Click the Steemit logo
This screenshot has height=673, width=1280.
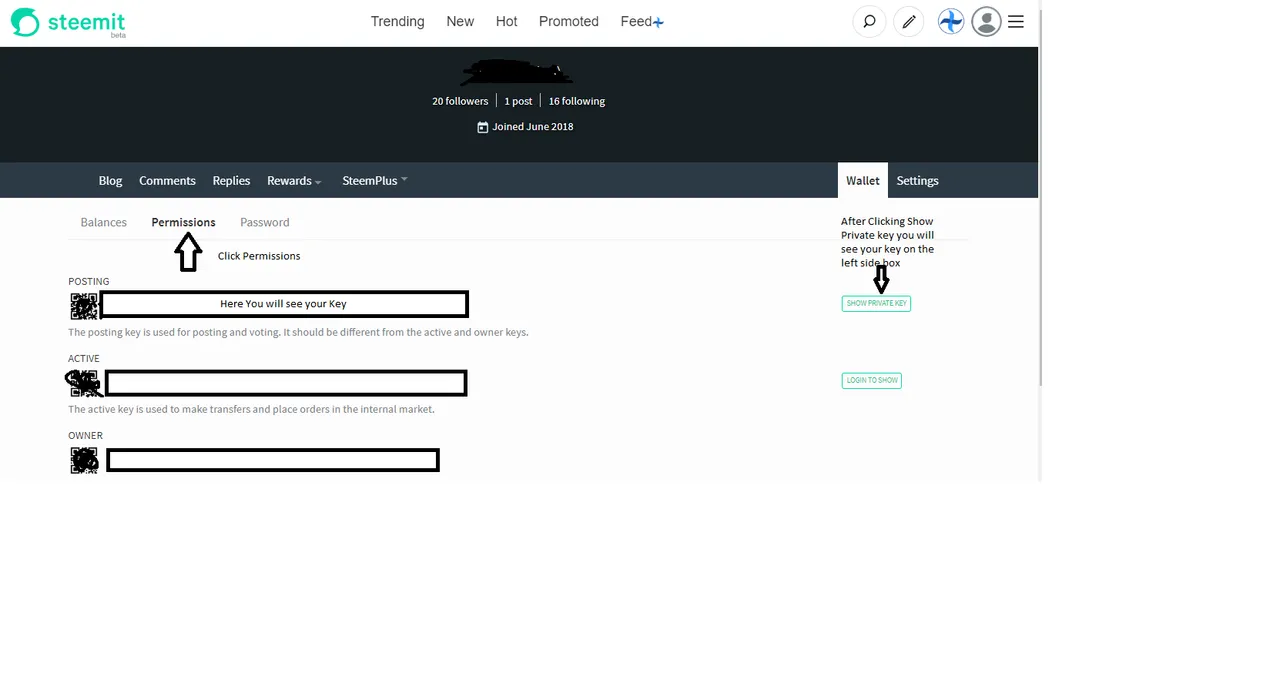point(68,22)
